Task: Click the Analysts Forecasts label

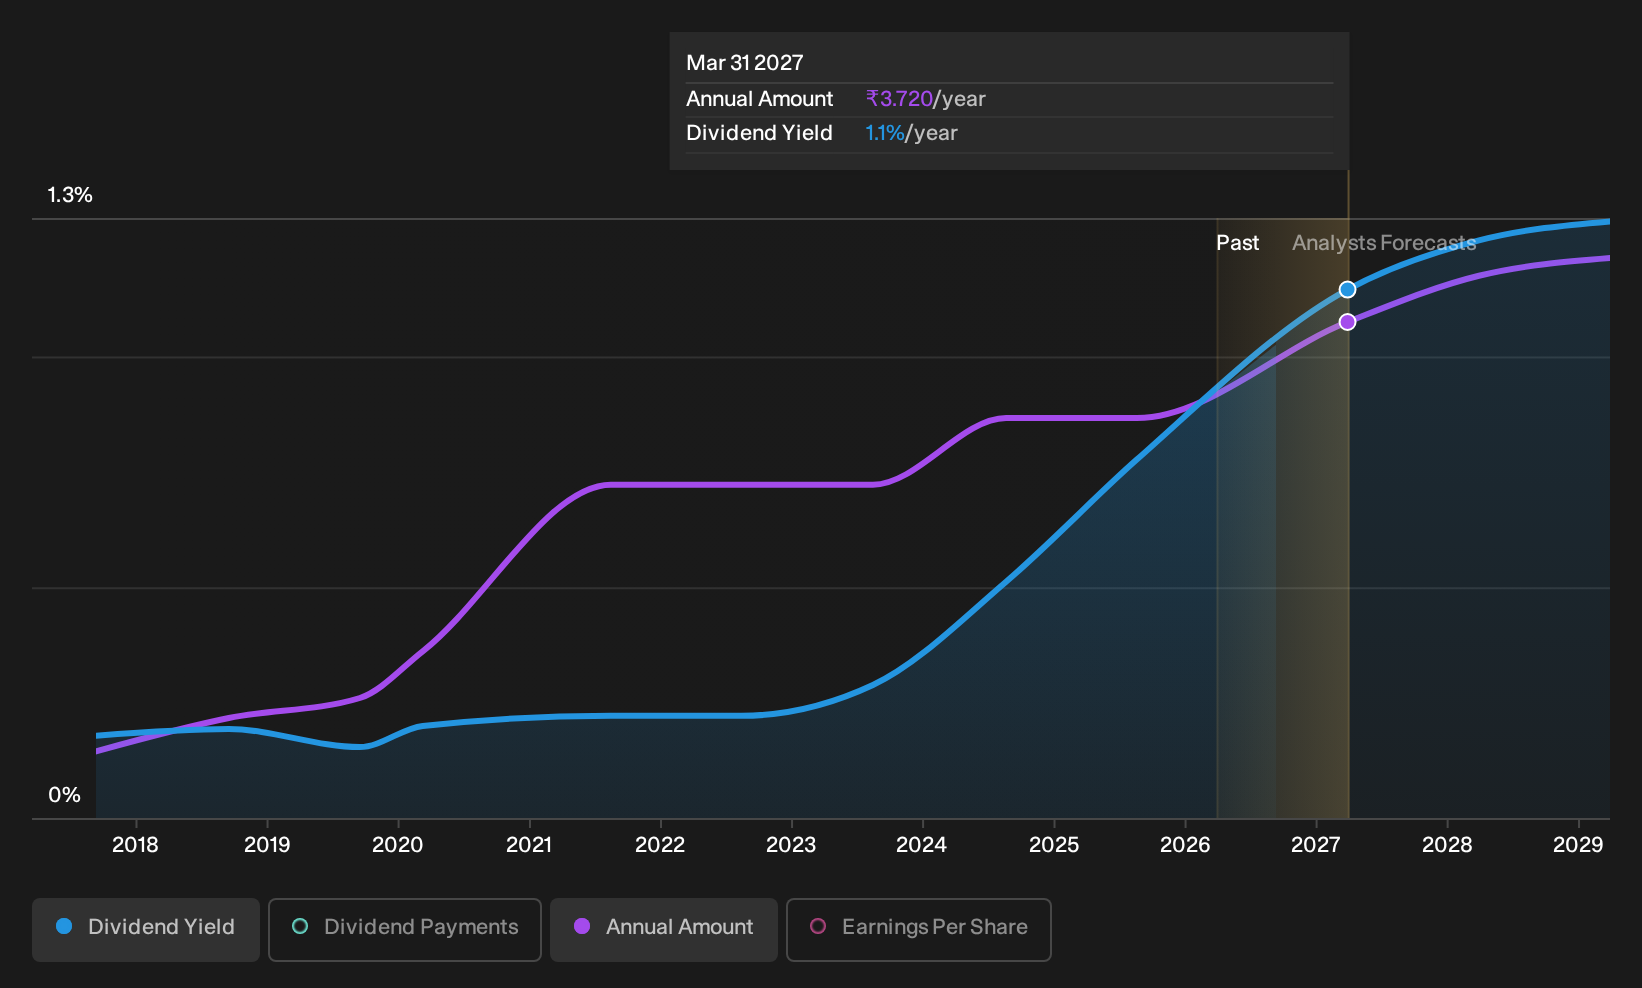Action: [x=1384, y=243]
